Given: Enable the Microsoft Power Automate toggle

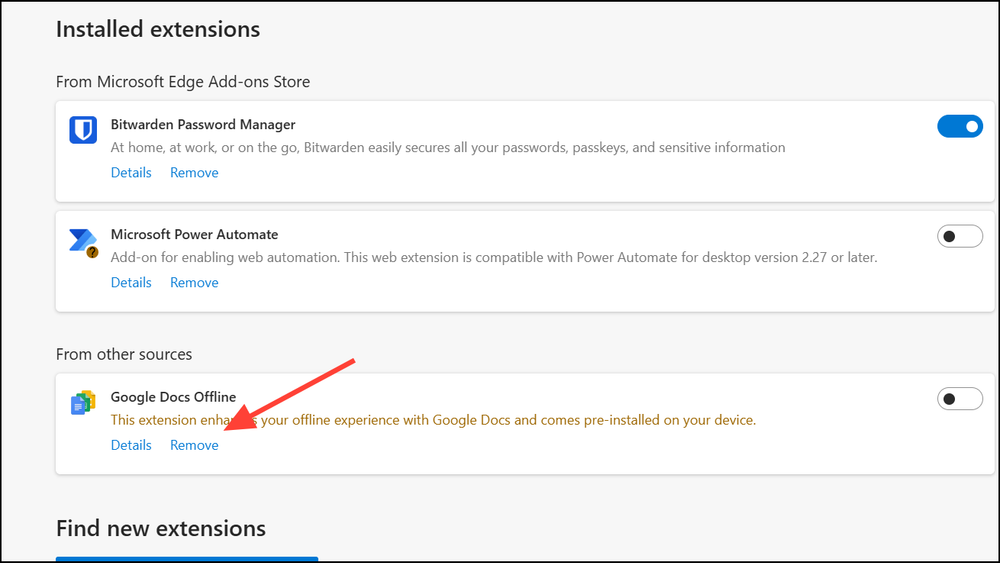Looking at the screenshot, I should [x=960, y=237].
